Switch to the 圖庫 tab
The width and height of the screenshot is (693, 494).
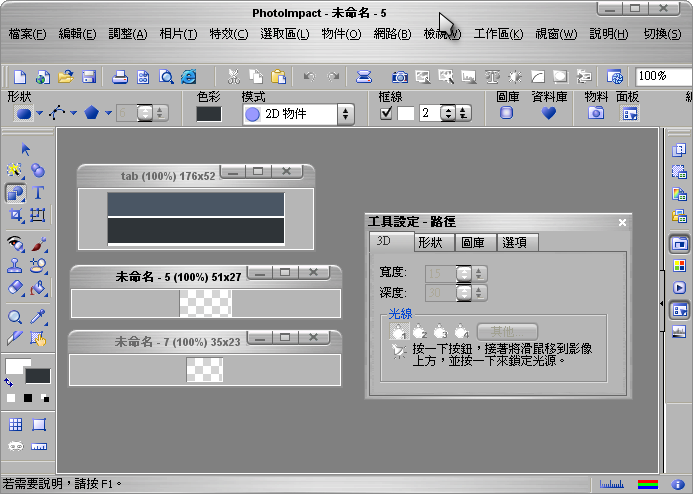tap(476, 243)
